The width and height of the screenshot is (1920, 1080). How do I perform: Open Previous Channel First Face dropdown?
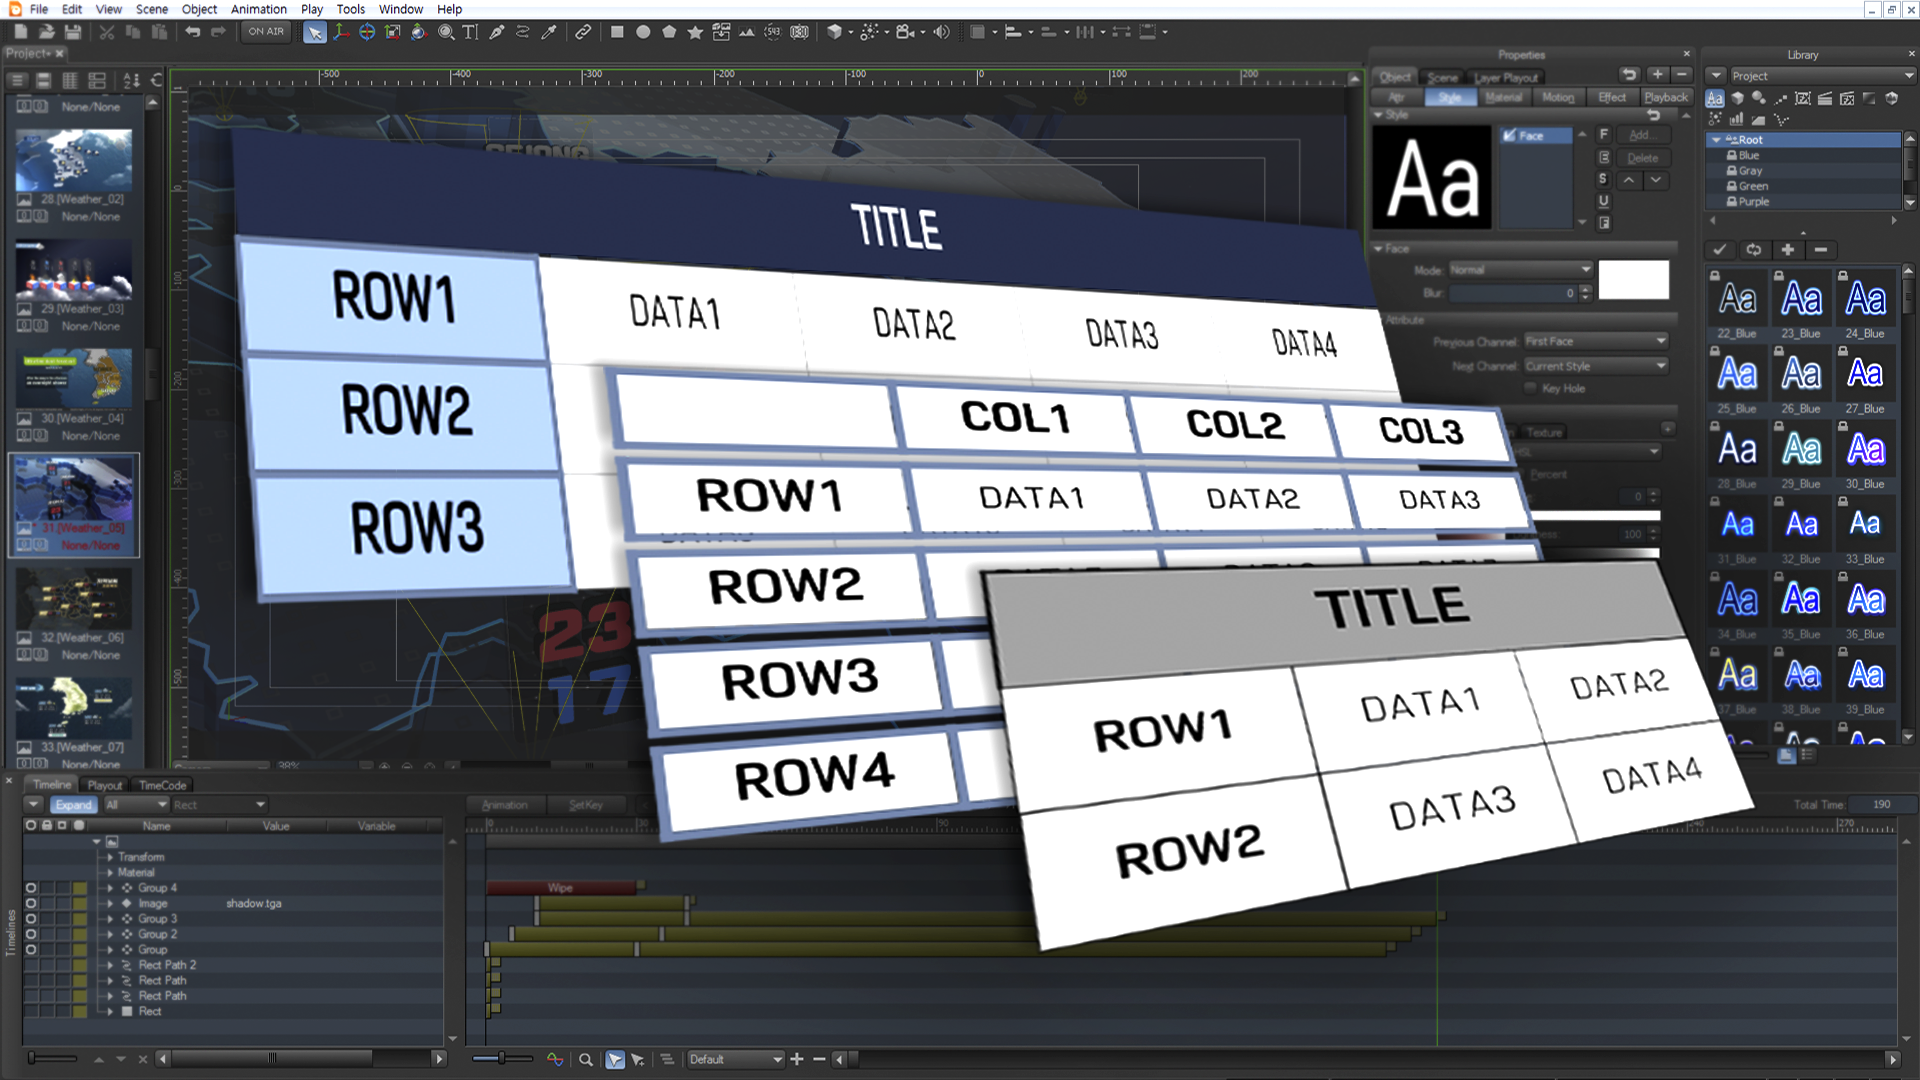coord(1596,341)
